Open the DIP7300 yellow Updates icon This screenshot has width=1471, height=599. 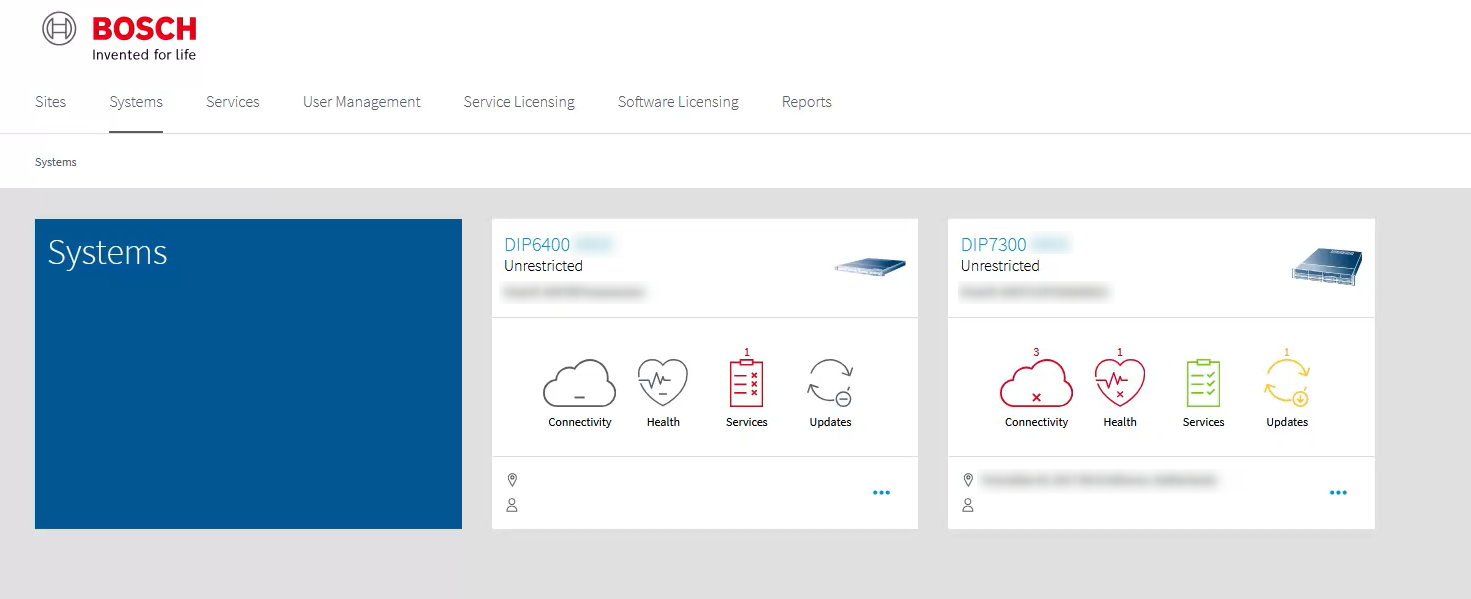point(1287,383)
